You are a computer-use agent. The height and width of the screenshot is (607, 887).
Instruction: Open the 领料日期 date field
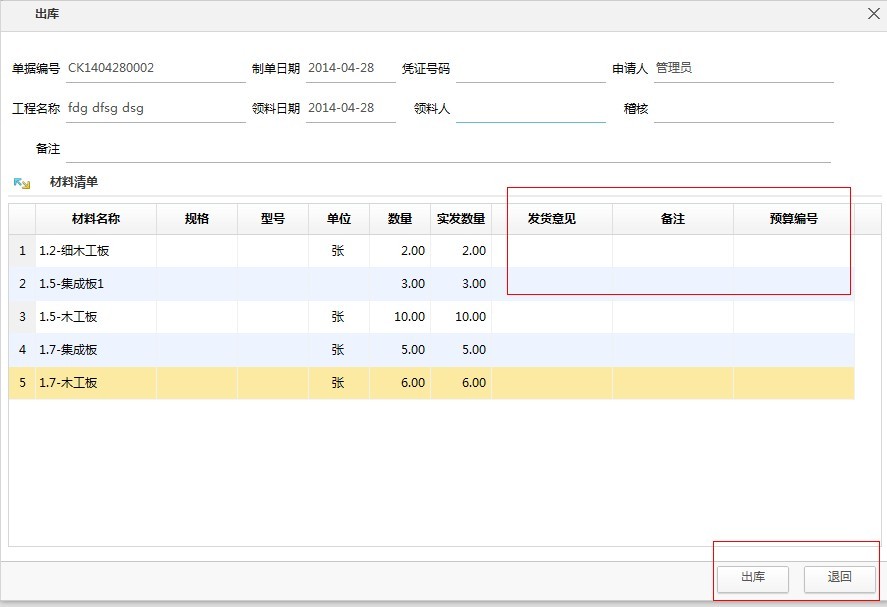(x=350, y=109)
